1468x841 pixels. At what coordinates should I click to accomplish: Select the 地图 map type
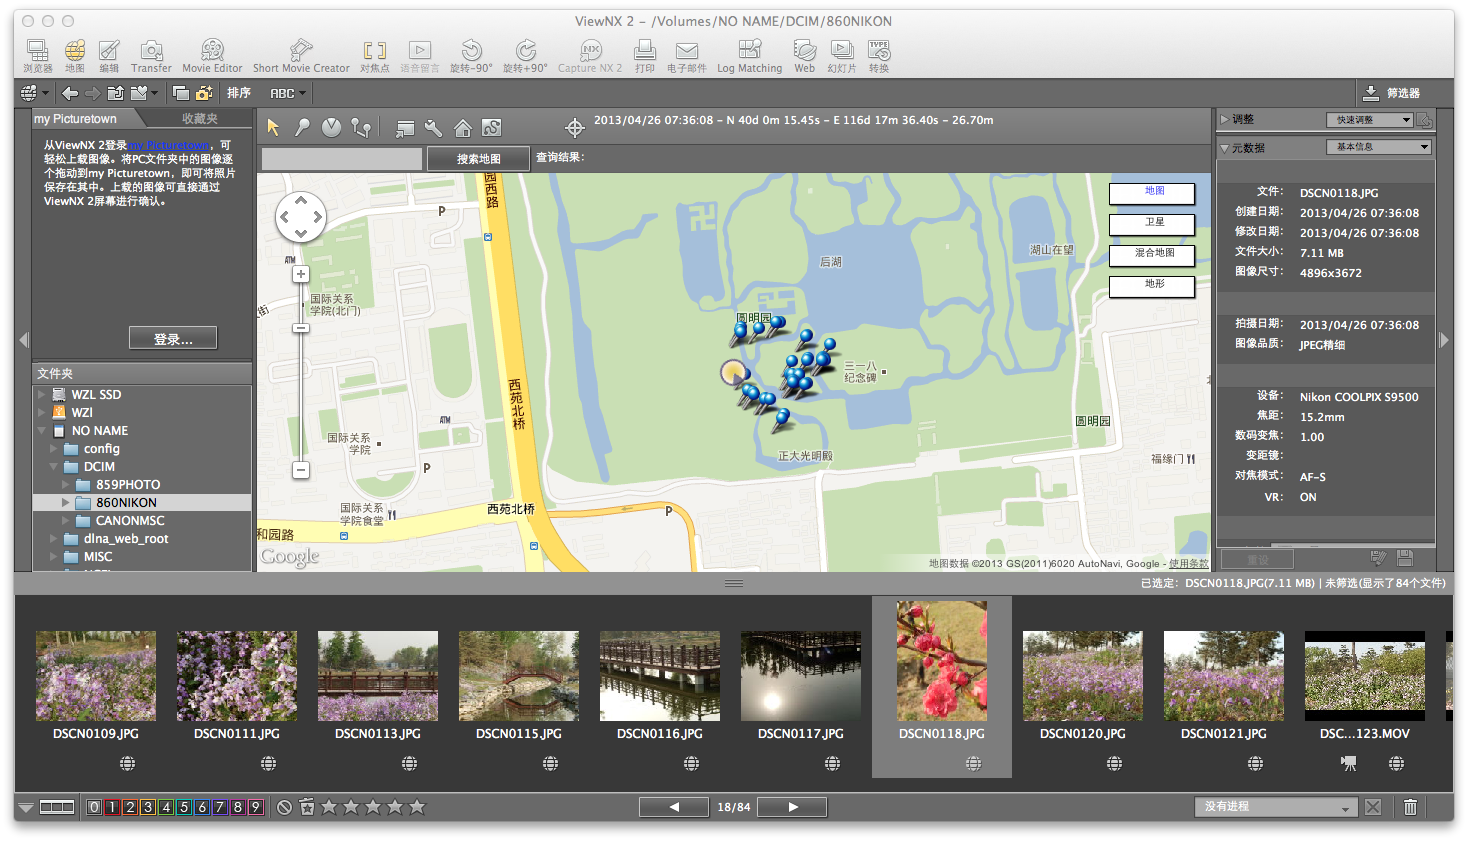[1152, 193]
